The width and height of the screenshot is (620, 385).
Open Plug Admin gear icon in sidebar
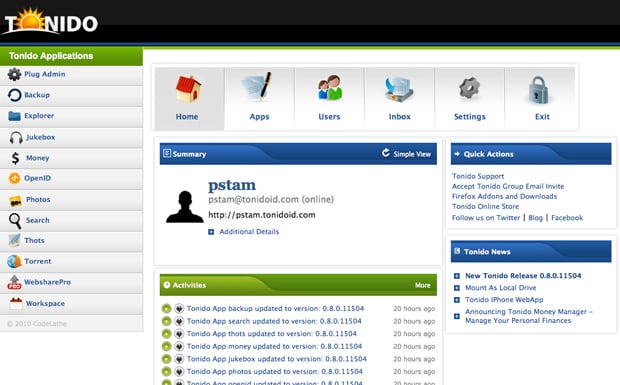(x=14, y=74)
